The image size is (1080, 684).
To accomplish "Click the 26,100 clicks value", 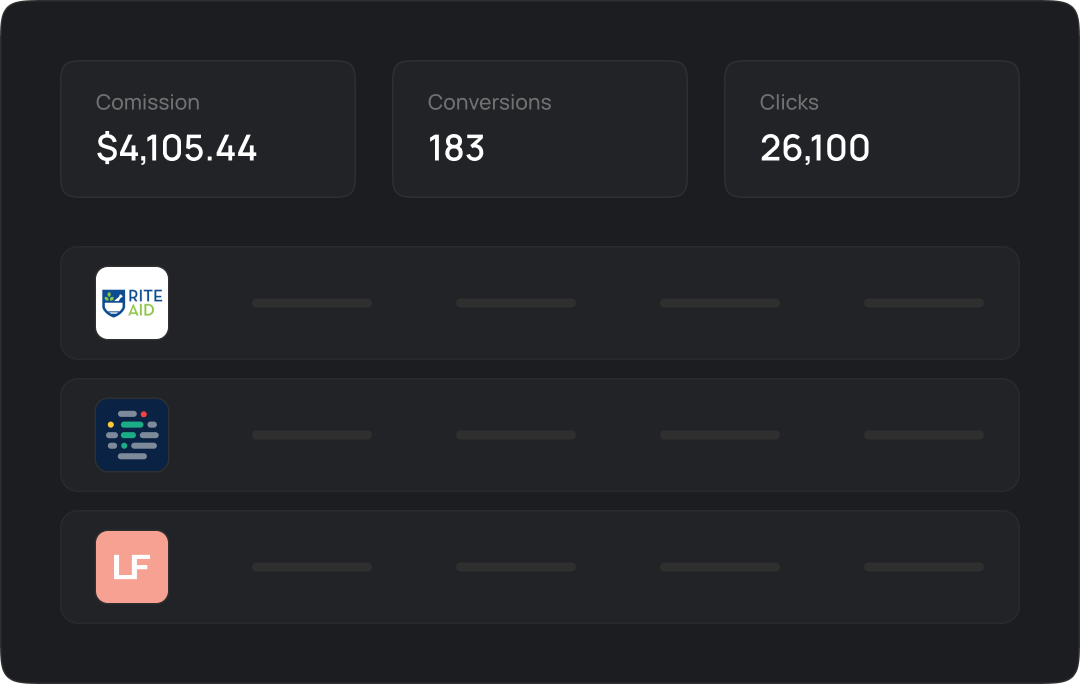I will (815, 148).
